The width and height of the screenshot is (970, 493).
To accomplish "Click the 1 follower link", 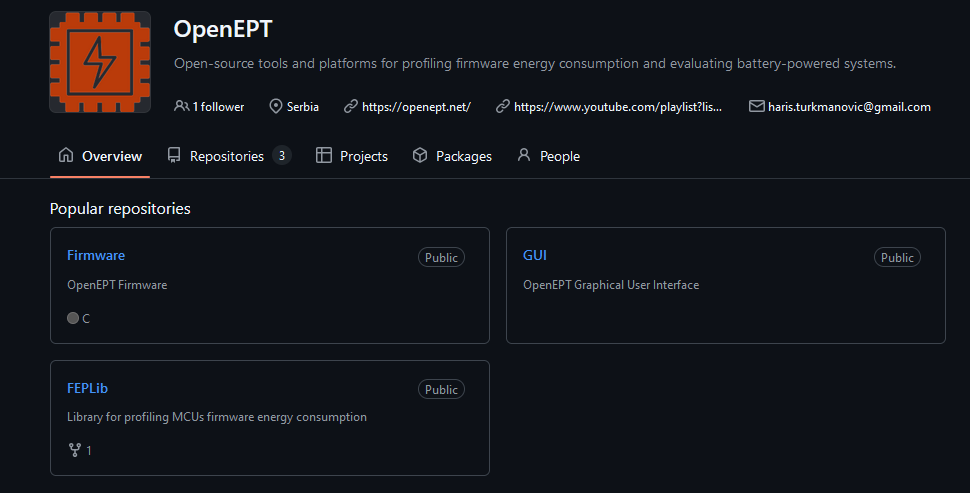I will tap(218, 106).
